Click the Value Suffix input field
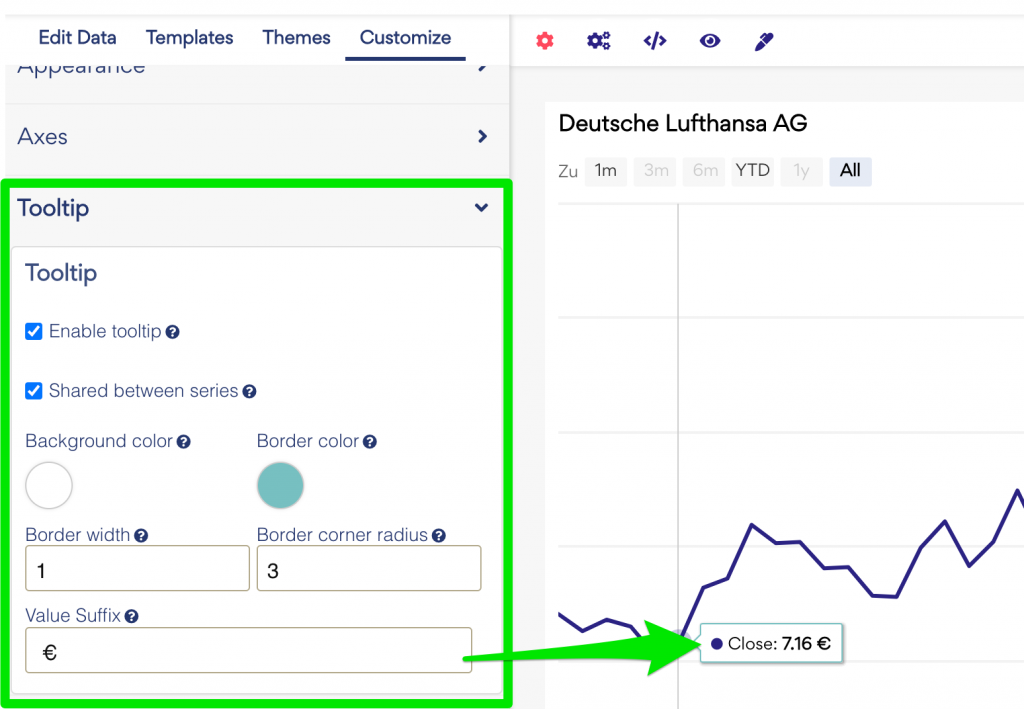1024x709 pixels. point(248,650)
